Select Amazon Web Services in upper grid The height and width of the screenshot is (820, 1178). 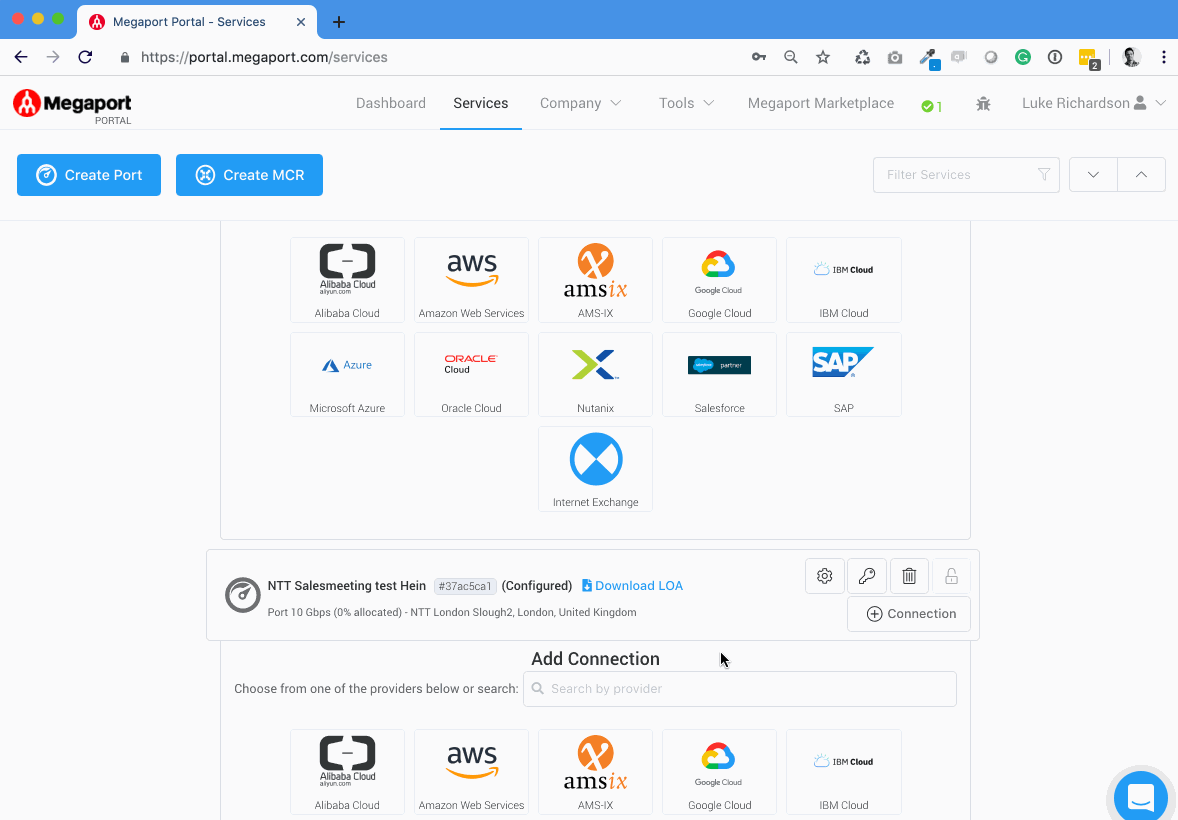pyautogui.click(x=471, y=280)
